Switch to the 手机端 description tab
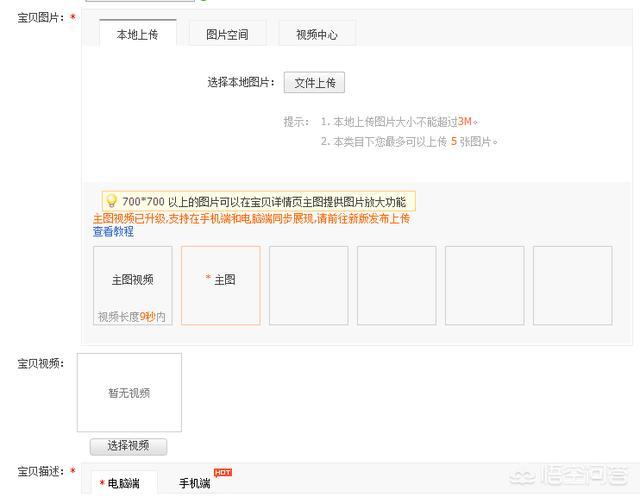640x497 pixels. (195, 484)
